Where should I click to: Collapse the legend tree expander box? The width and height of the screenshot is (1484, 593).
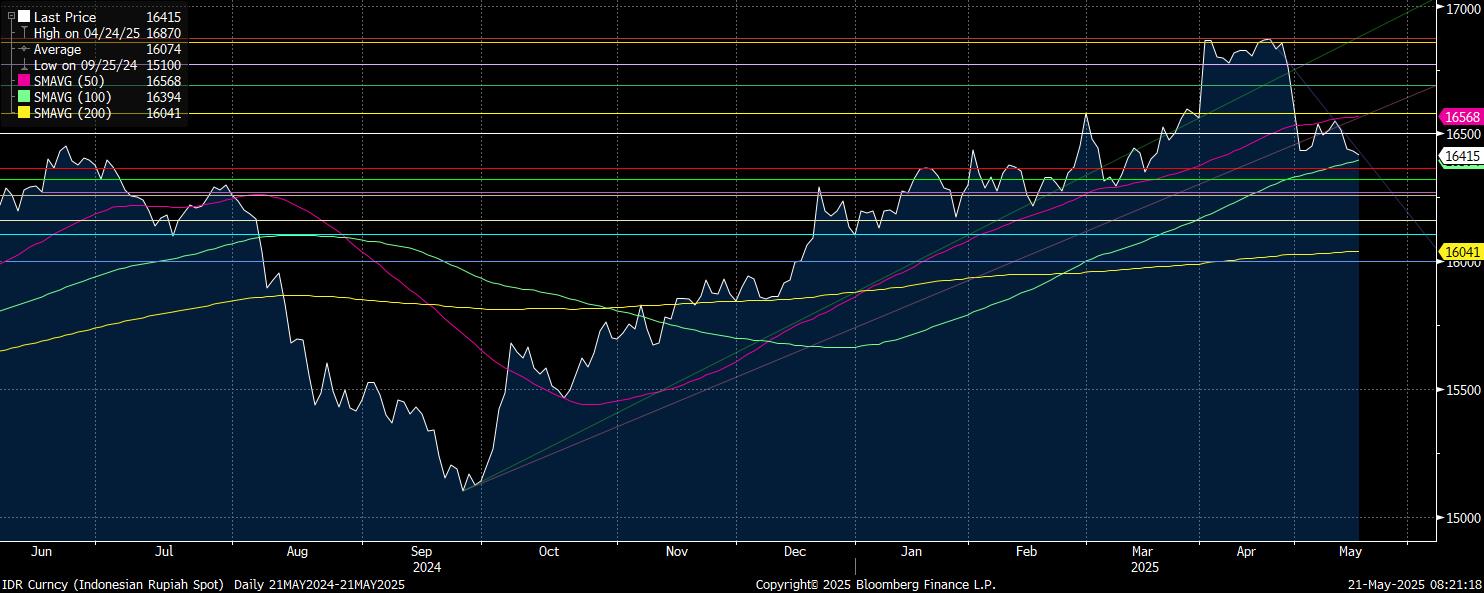[11, 17]
